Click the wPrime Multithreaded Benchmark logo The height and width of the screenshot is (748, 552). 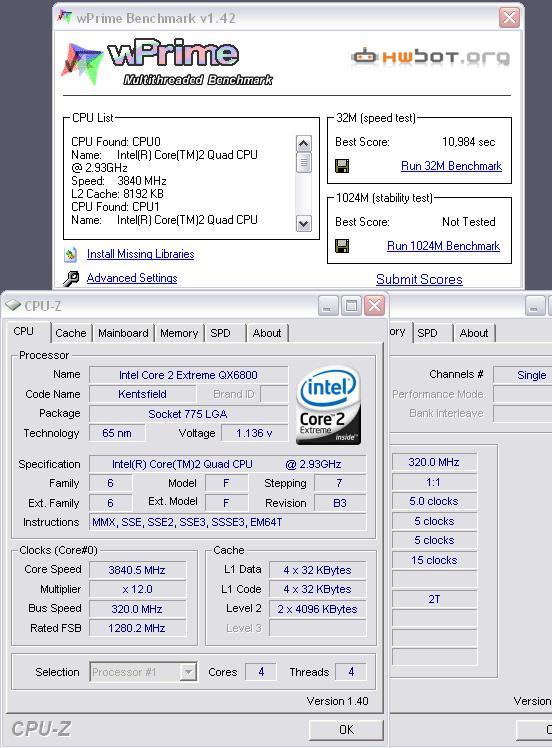167,63
